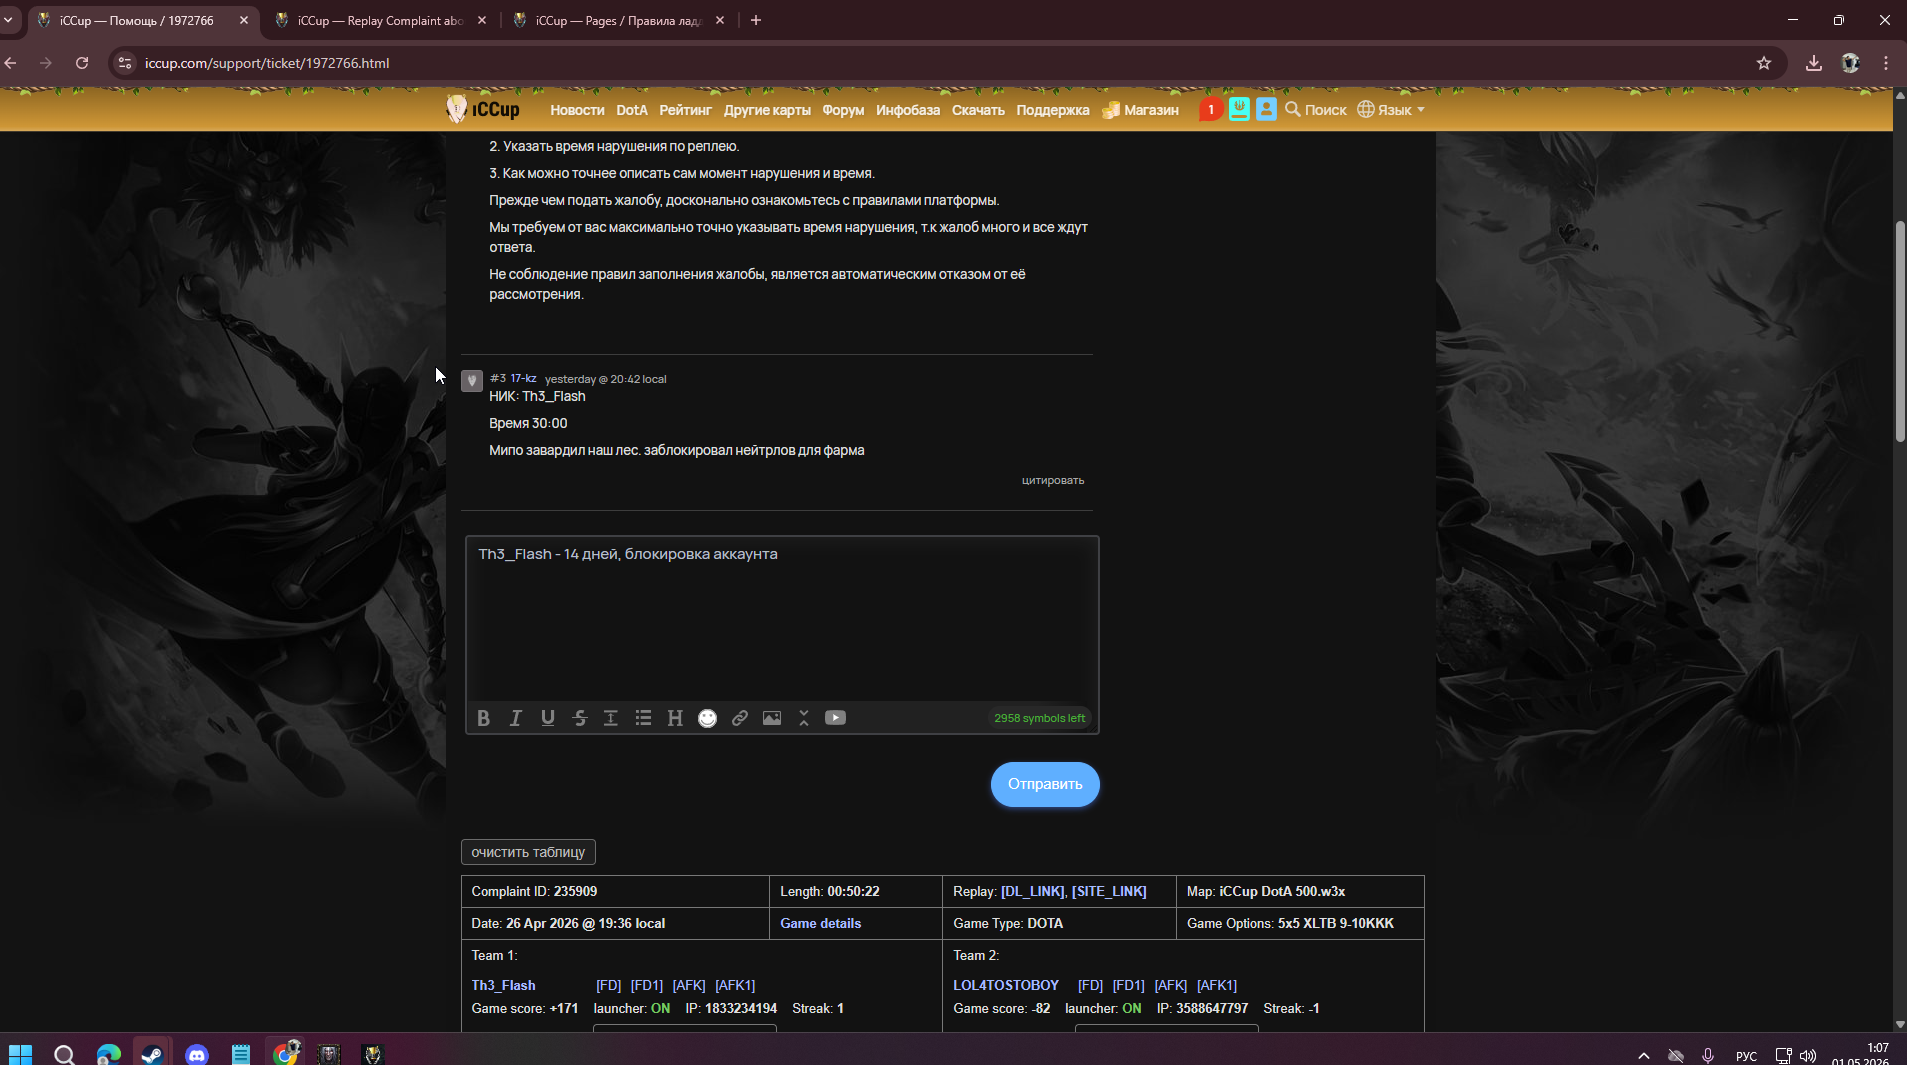Open volume control in system tray
The height and width of the screenshot is (1065, 1907).
point(1808,1056)
